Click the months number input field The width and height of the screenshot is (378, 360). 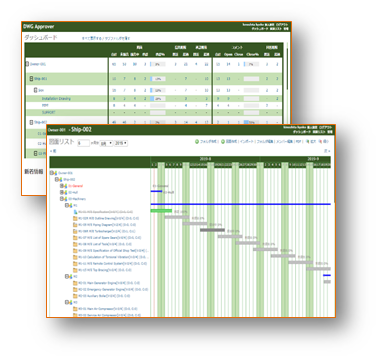click(83, 143)
